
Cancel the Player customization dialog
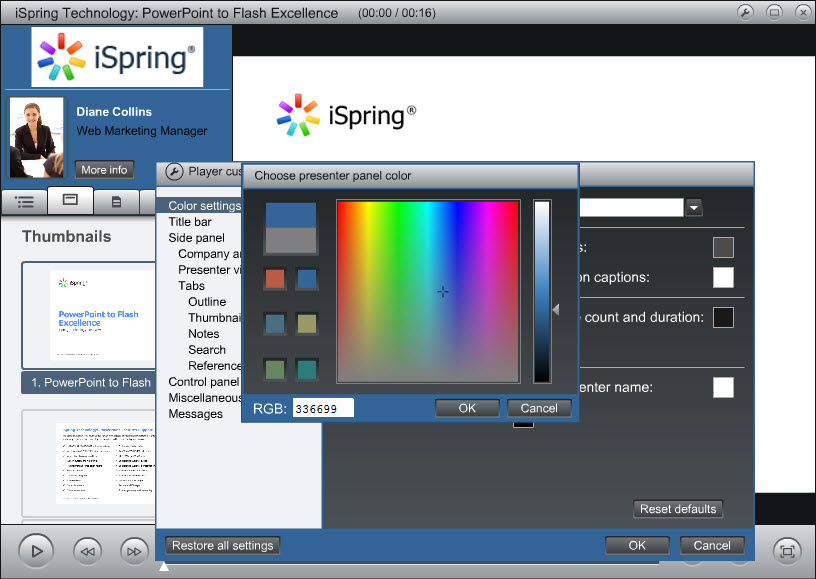(x=712, y=545)
